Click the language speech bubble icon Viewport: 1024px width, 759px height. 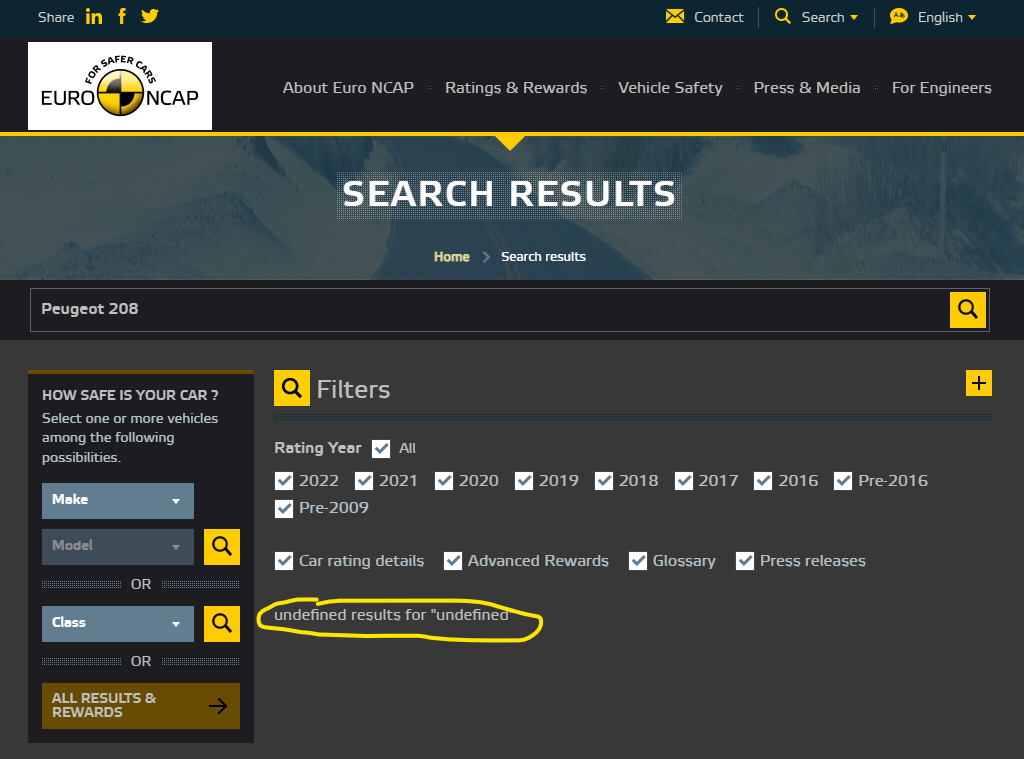[899, 16]
